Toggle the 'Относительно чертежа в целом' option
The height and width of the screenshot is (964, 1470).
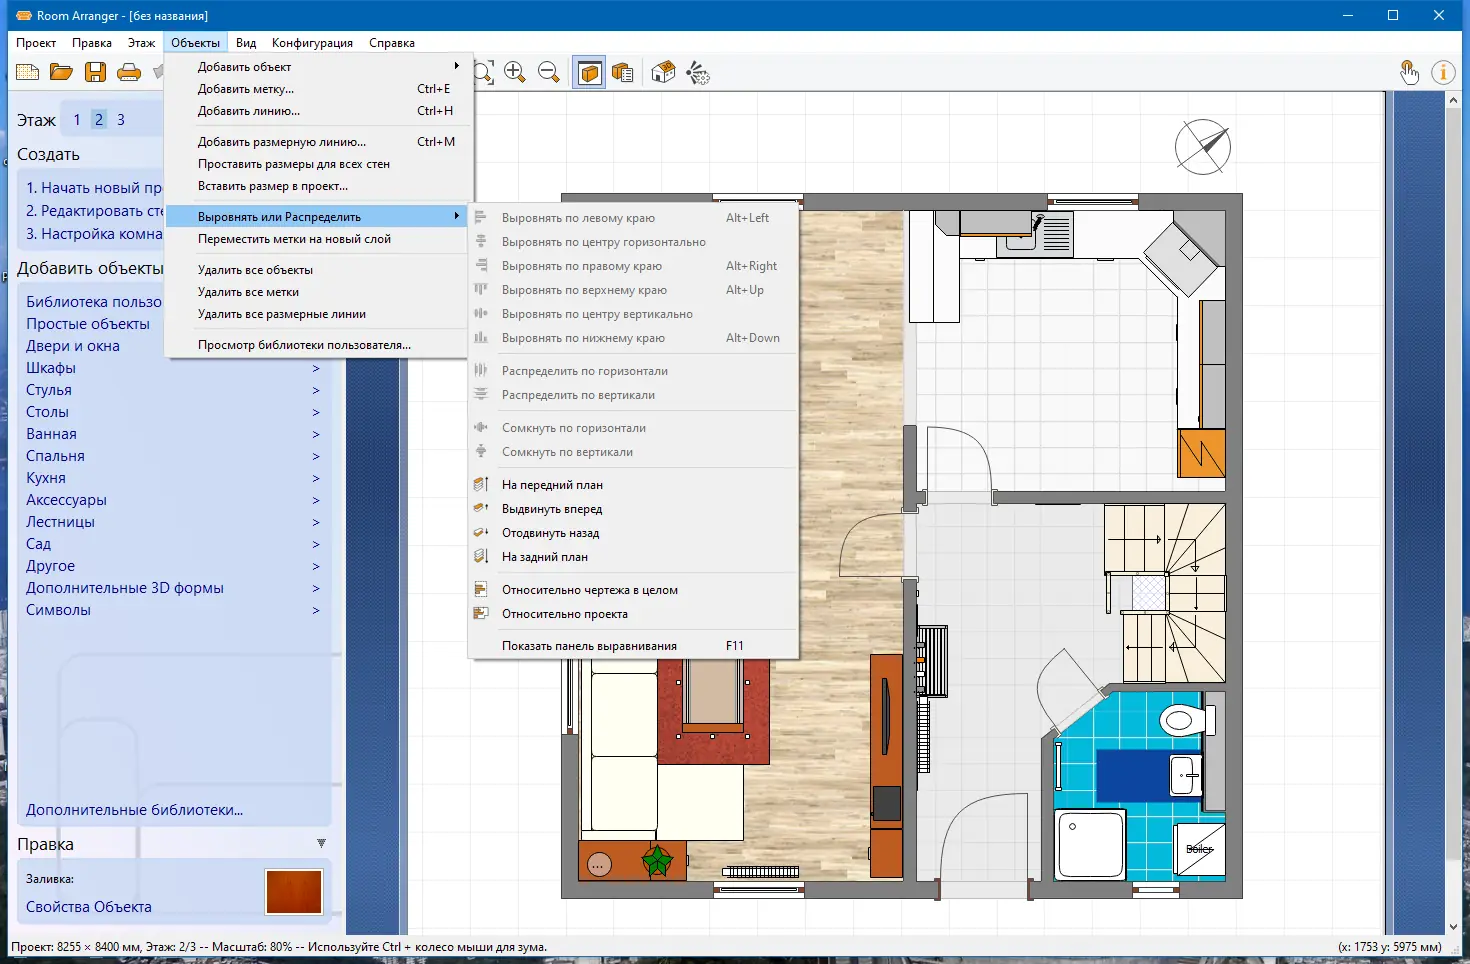click(x=589, y=590)
